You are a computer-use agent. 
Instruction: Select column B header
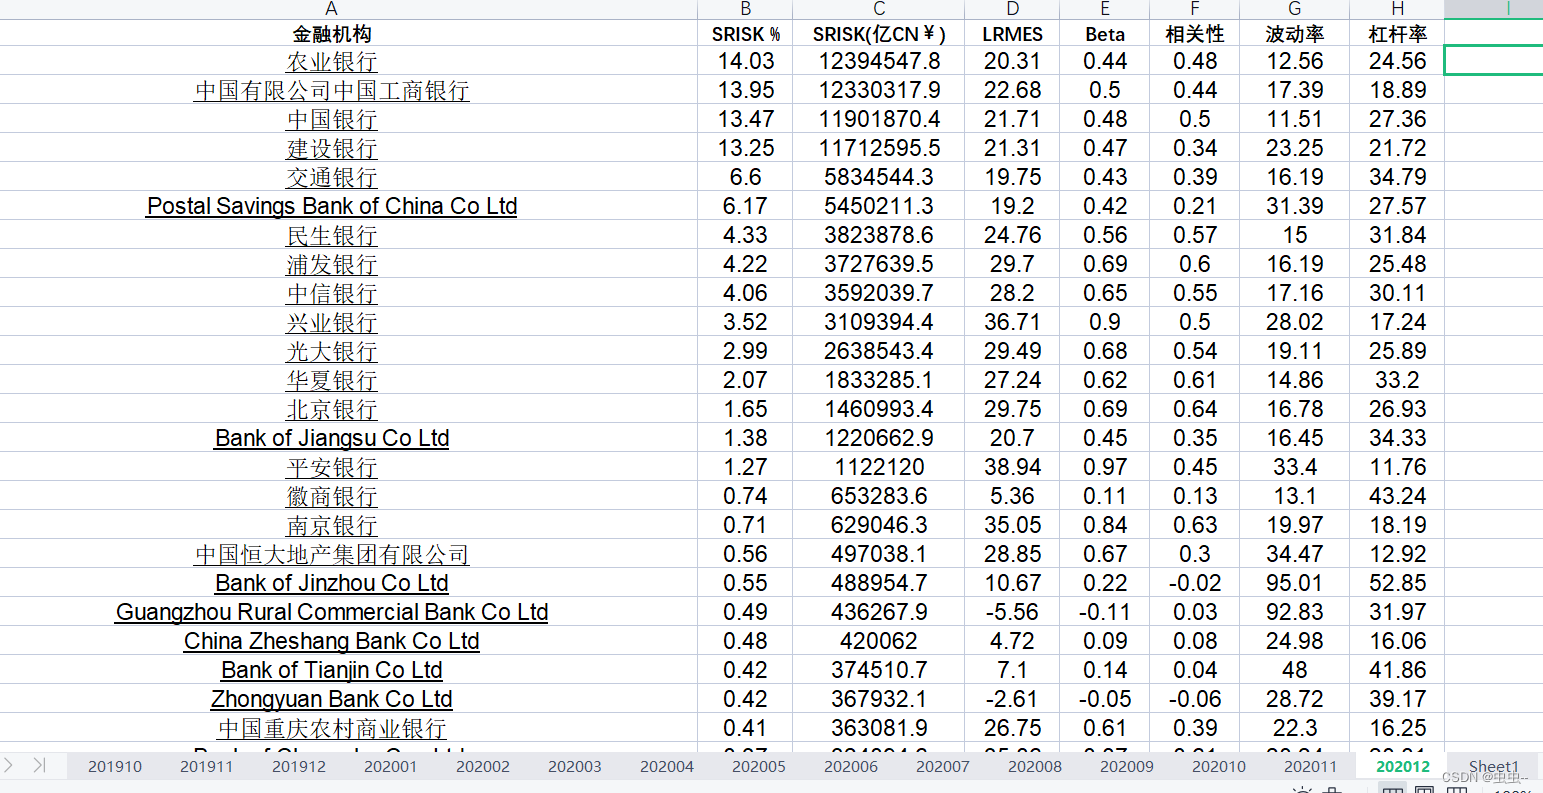(x=745, y=9)
